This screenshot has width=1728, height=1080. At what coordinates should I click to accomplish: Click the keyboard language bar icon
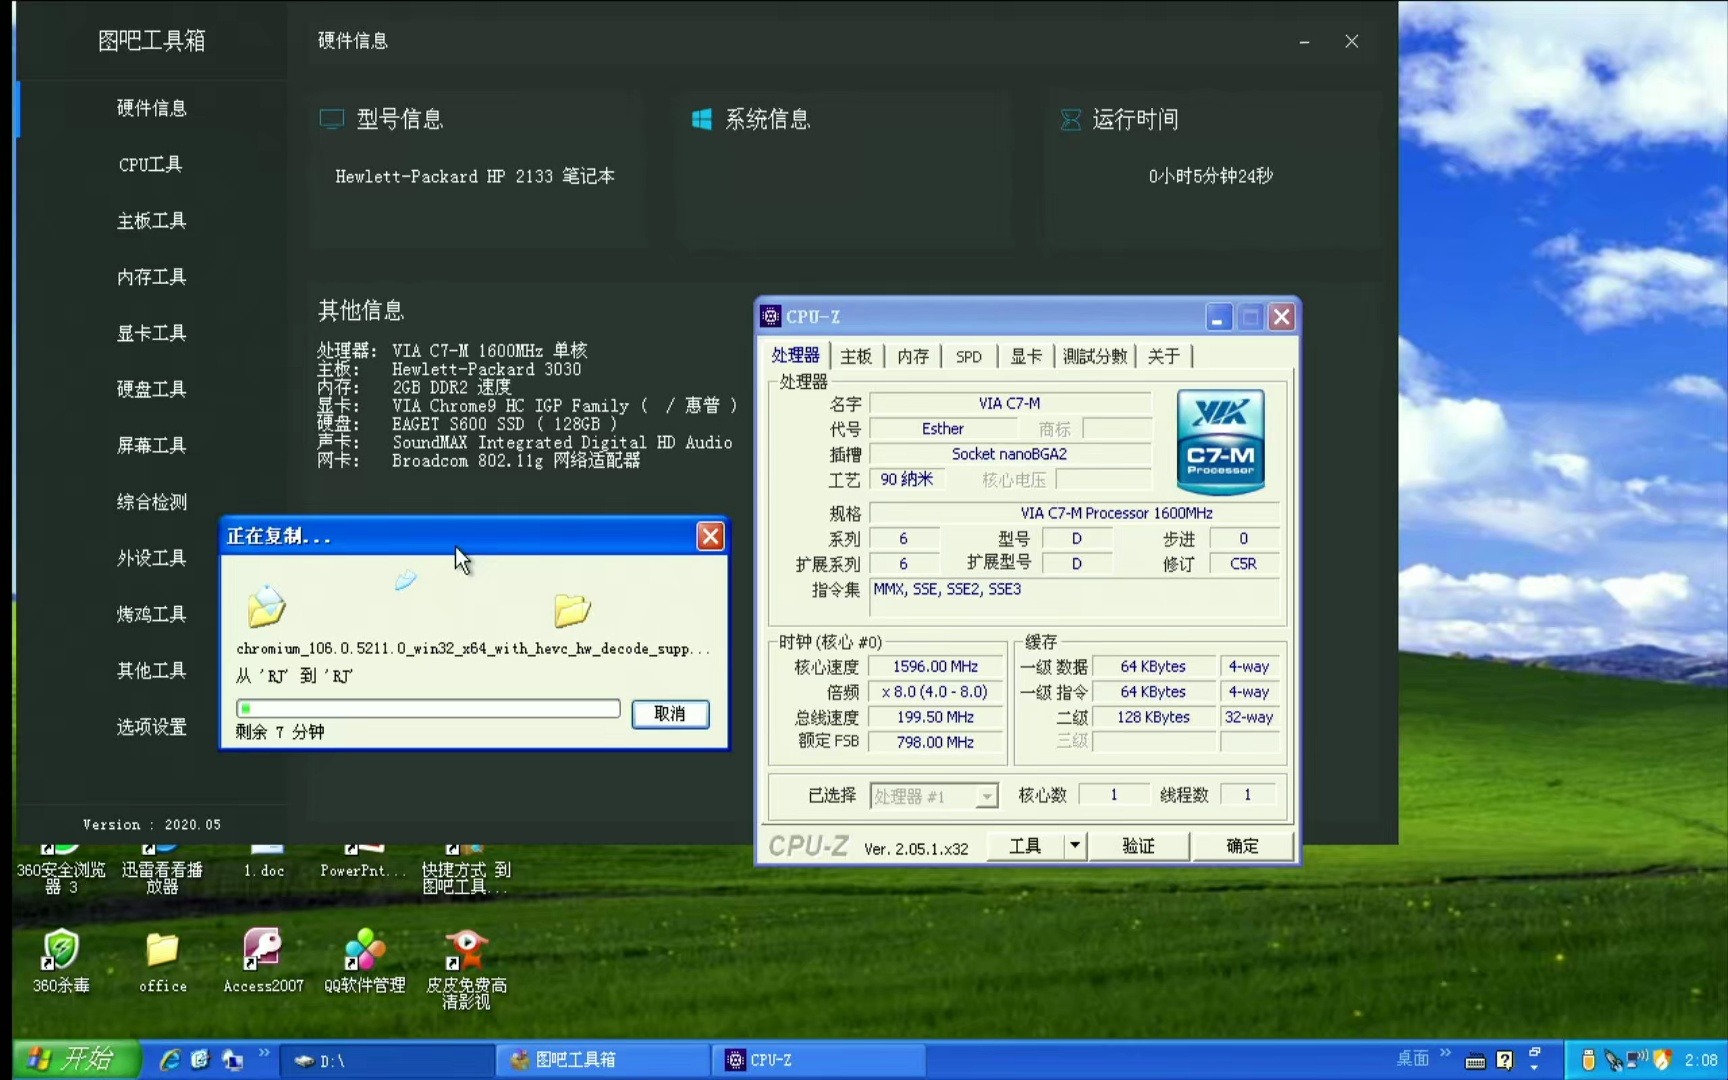[1475, 1061]
